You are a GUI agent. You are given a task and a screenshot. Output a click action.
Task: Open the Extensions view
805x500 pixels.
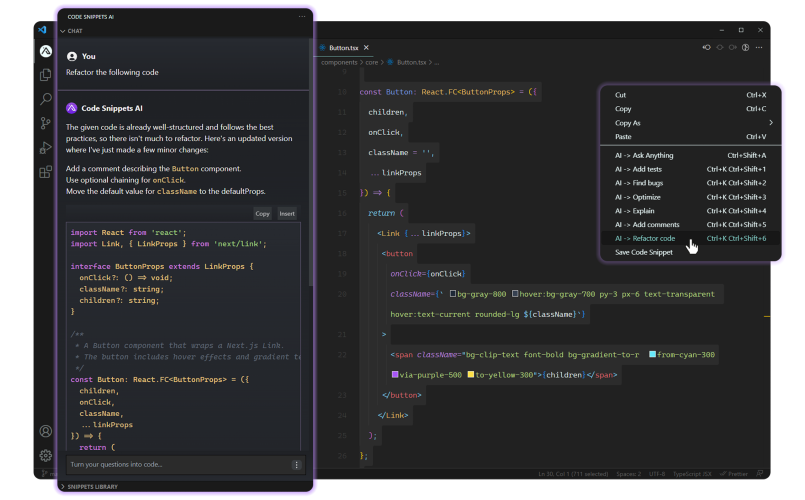click(x=46, y=172)
